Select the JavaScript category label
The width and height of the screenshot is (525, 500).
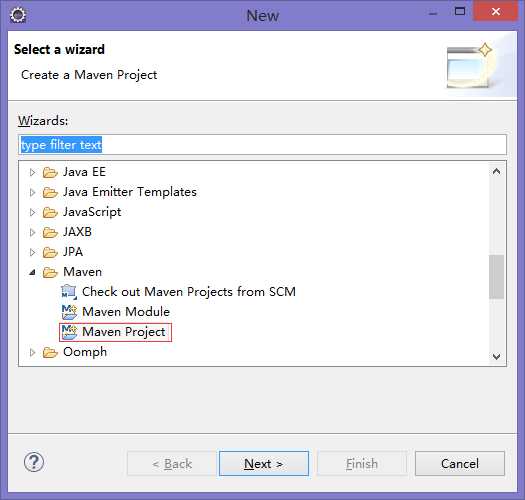pyautogui.click(x=92, y=212)
